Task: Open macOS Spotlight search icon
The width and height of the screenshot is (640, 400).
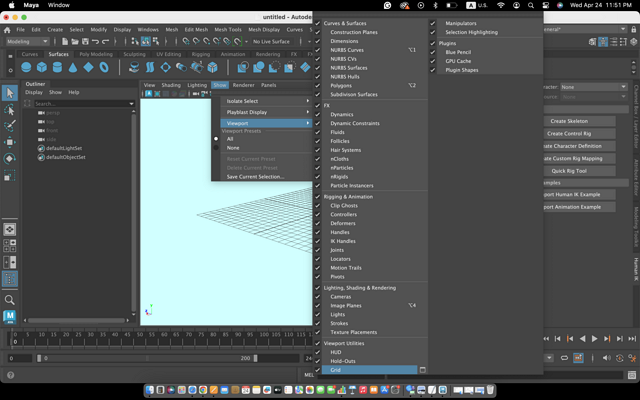Action: [x=531, y=5]
